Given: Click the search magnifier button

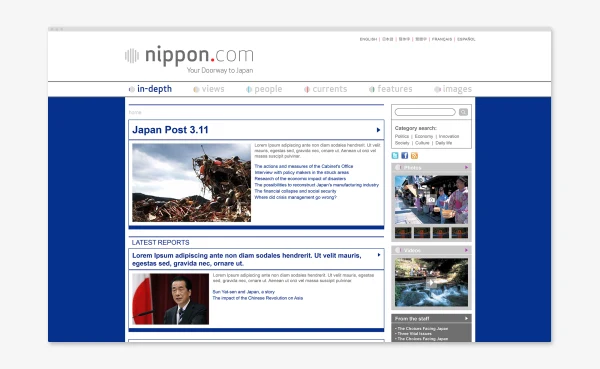Looking at the screenshot, I should pos(463,112).
